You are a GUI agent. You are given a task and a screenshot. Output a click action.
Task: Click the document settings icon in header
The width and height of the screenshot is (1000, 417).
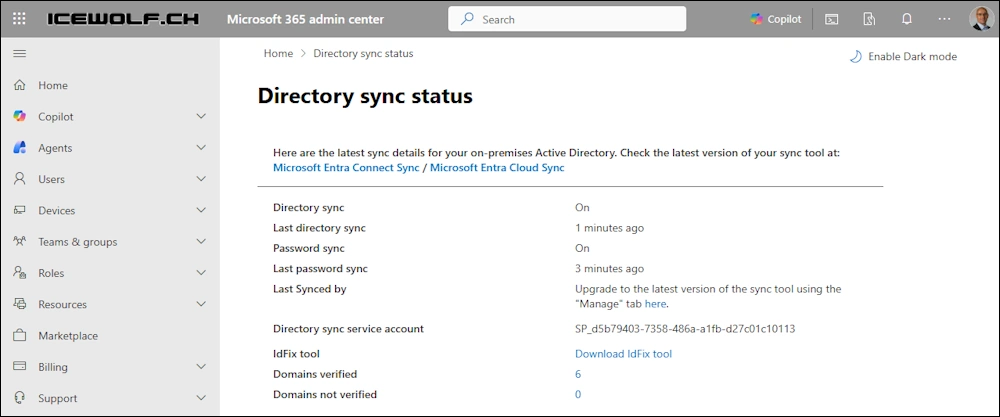point(869,19)
